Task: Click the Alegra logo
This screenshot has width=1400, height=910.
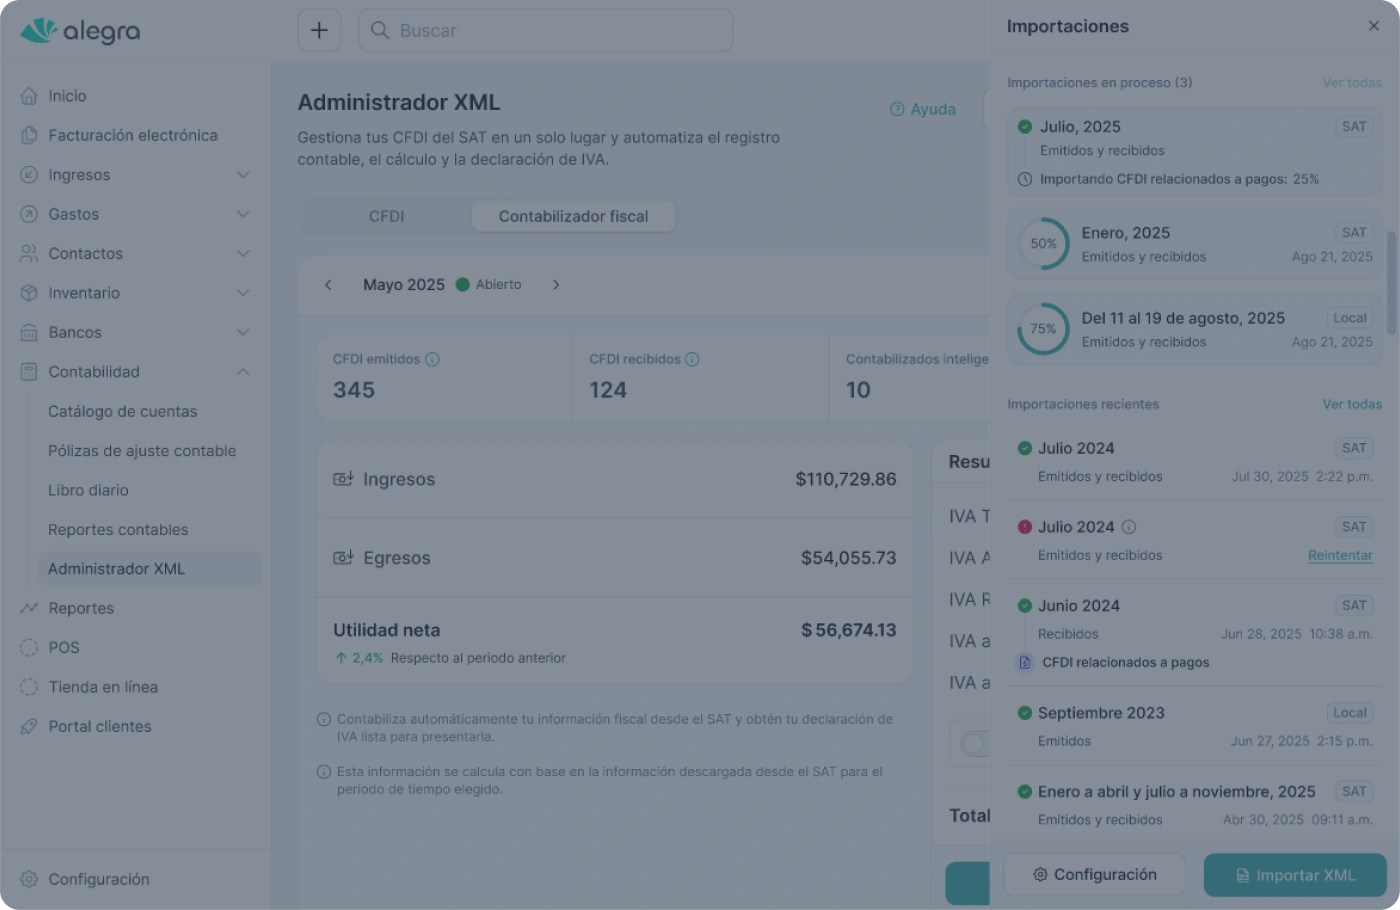Action: [81, 31]
